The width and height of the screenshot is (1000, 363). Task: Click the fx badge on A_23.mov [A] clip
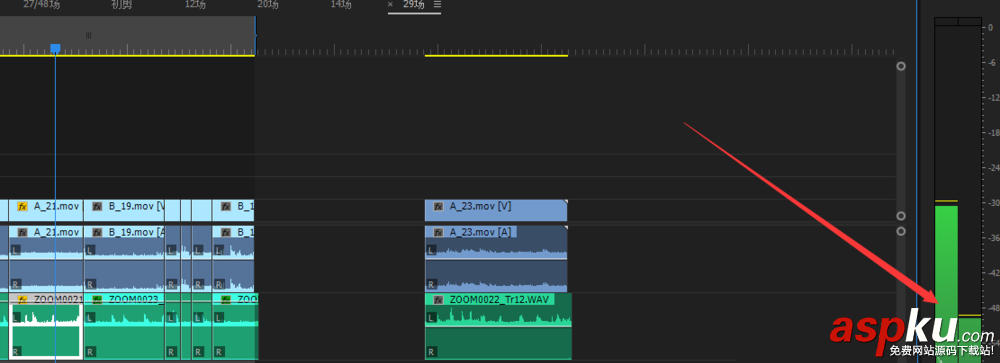tap(439, 232)
